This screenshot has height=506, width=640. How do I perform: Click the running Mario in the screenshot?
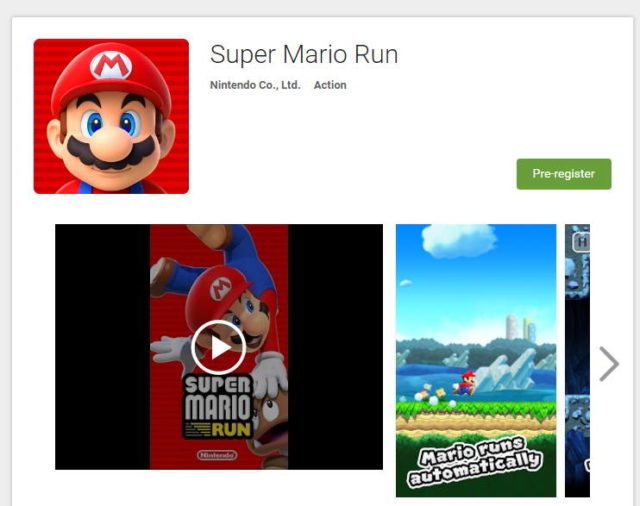coord(466,383)
